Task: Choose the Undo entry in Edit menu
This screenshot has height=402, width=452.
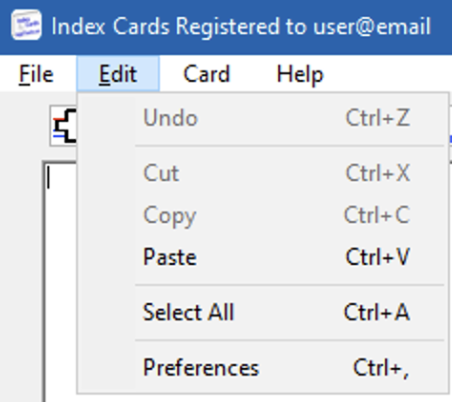Action: point(263,118)
